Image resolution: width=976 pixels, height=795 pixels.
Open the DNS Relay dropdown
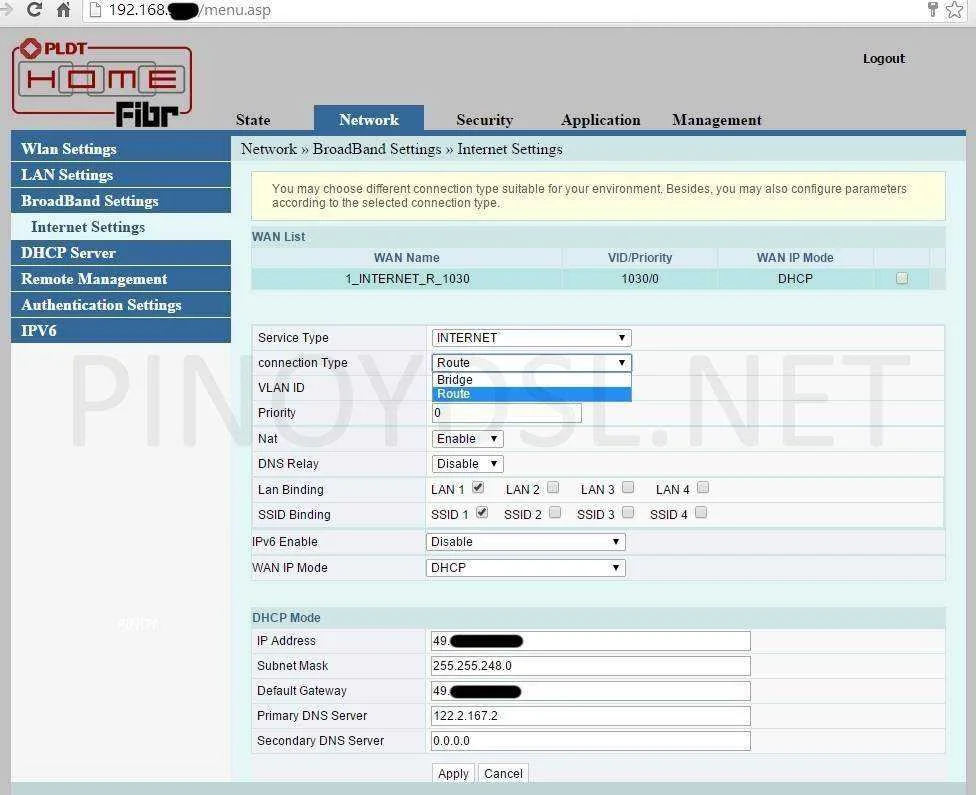[467, 464]
